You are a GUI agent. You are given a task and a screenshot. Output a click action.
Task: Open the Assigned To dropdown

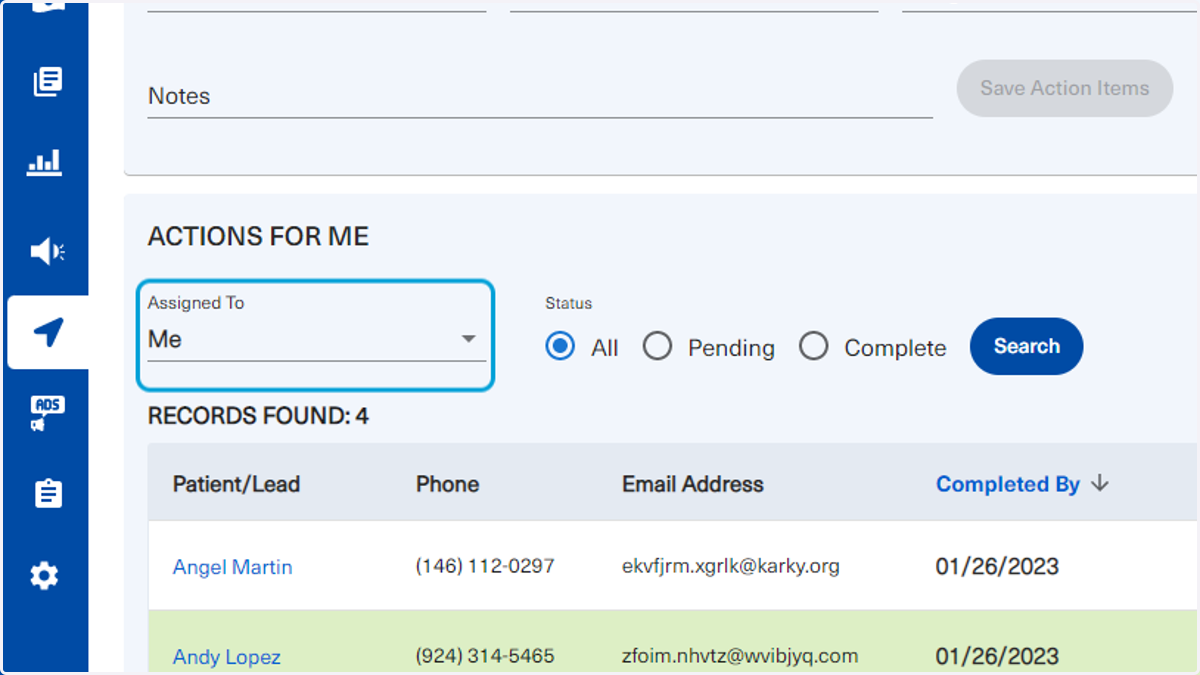point(316,339)
